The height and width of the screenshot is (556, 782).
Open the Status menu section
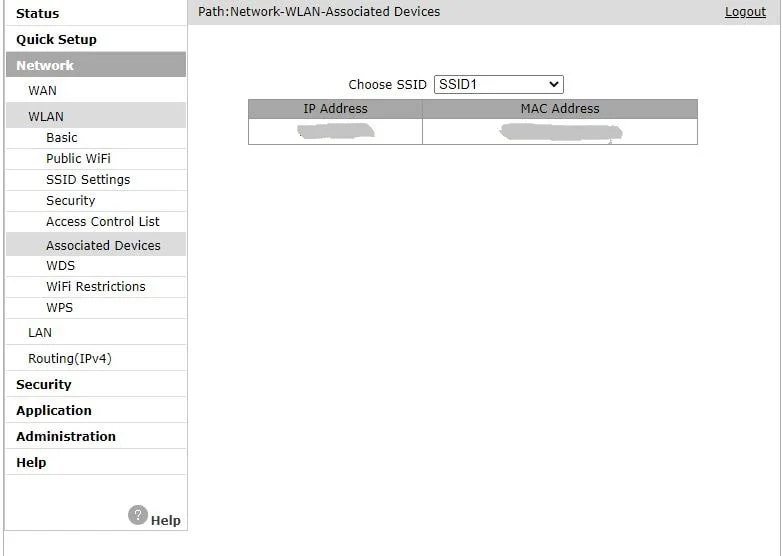click(x=37, y=13)
